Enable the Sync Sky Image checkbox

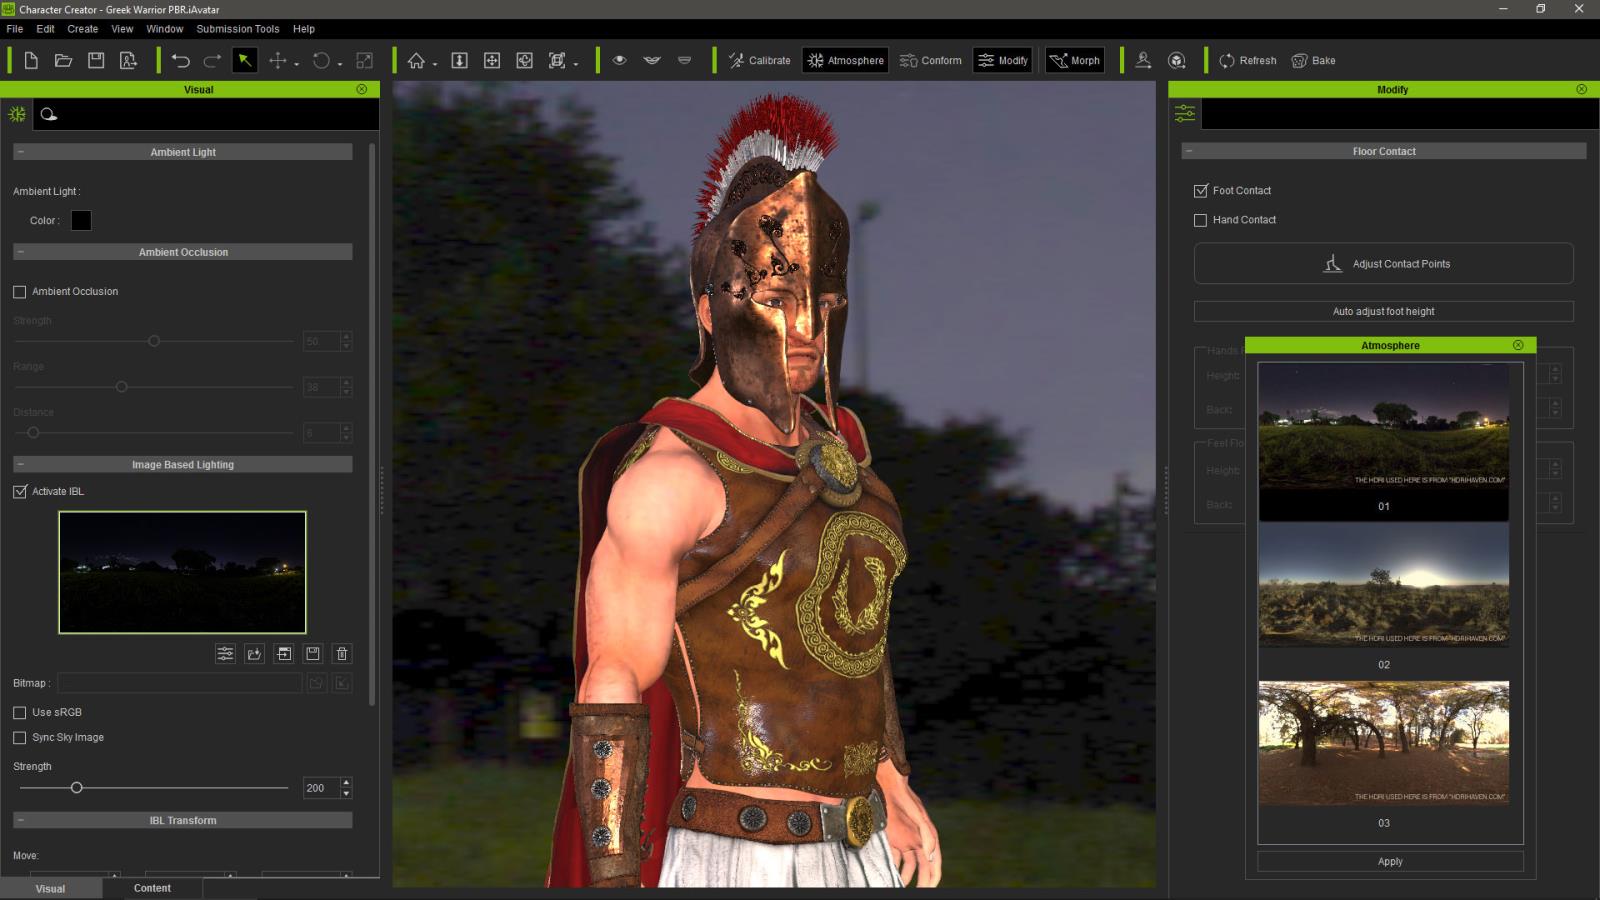19,738
